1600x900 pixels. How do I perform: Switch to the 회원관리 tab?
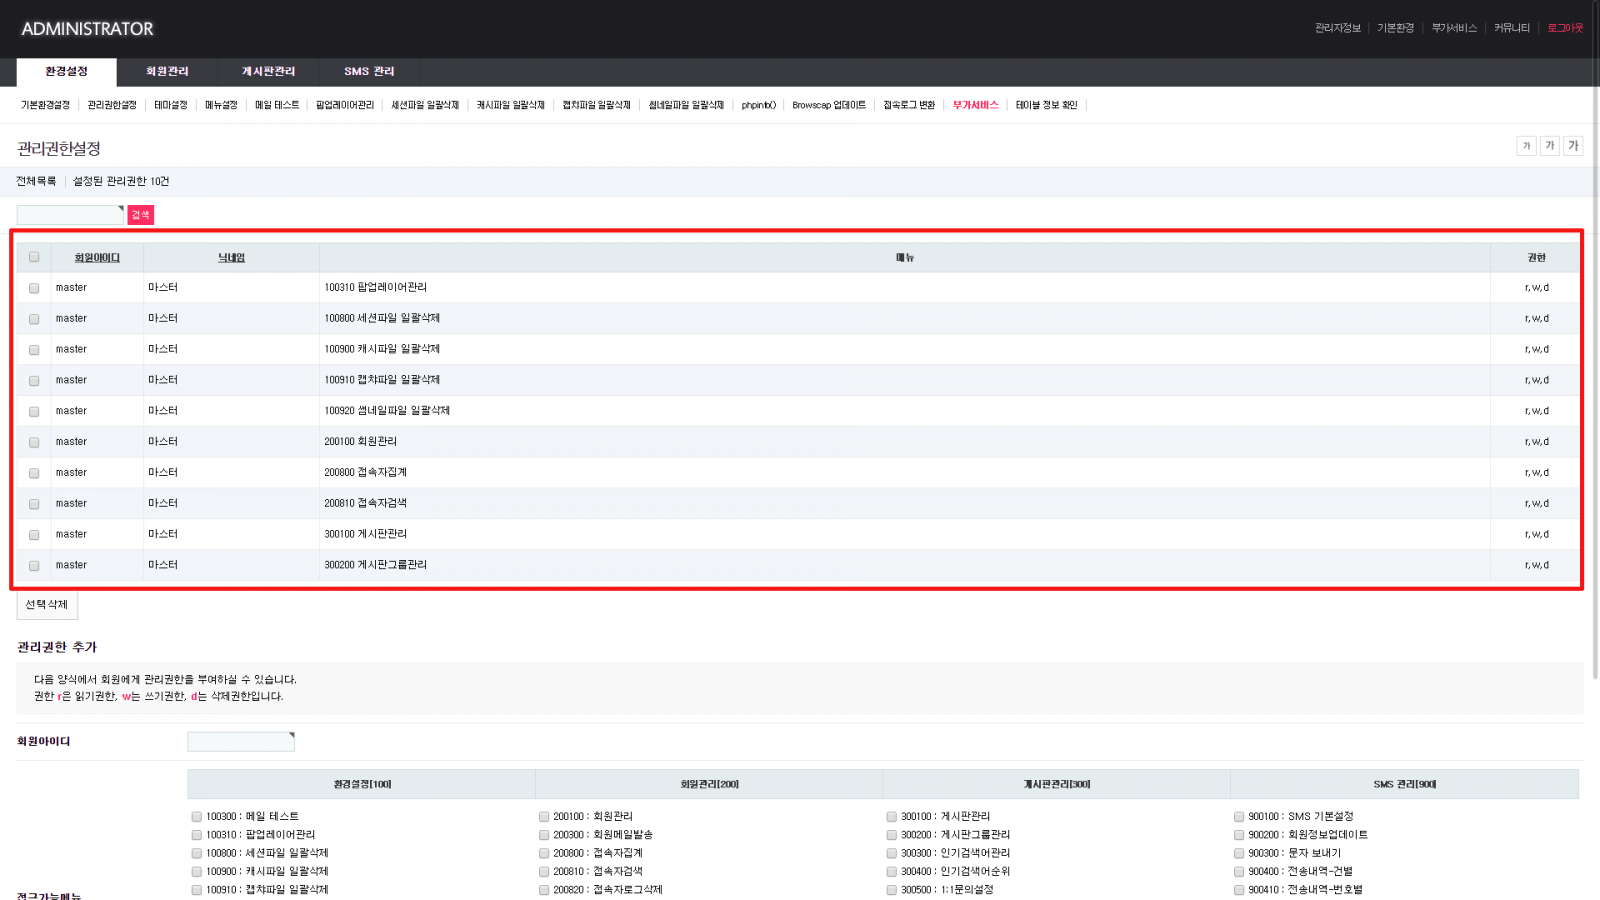167,72
